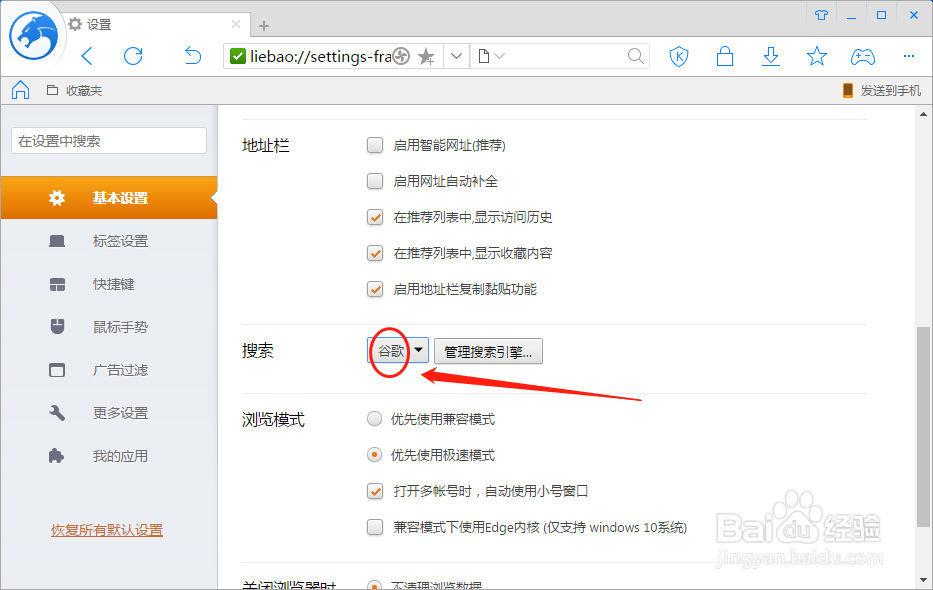Screen dimensions: 933x590
Task: Click the K security shield icon
Action: point(679,56)
